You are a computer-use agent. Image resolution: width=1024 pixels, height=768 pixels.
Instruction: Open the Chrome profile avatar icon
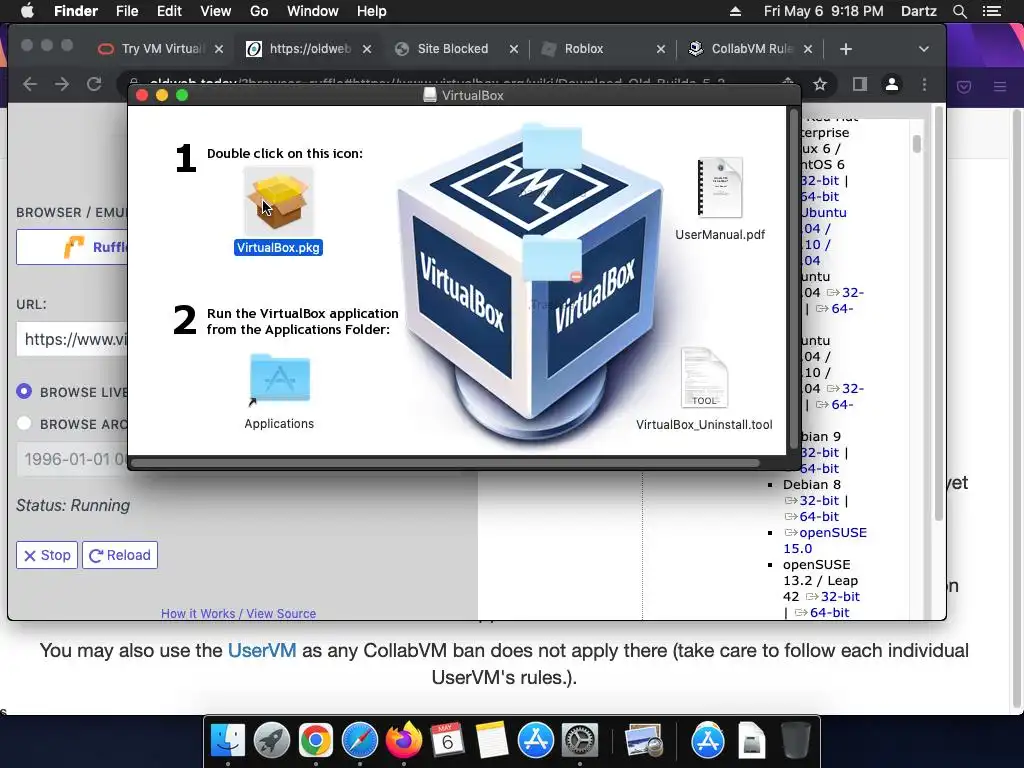pos(892,84)
